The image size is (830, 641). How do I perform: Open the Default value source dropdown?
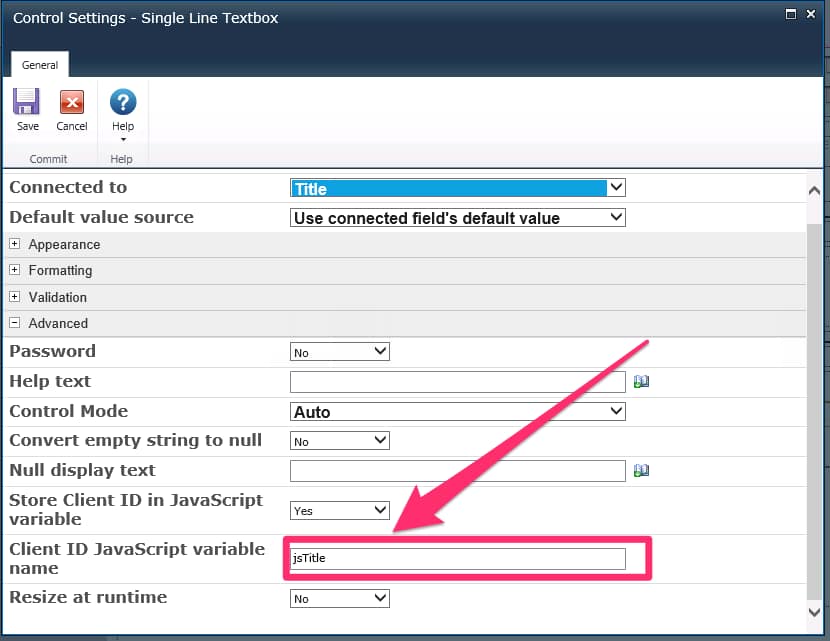click(616, 217)
